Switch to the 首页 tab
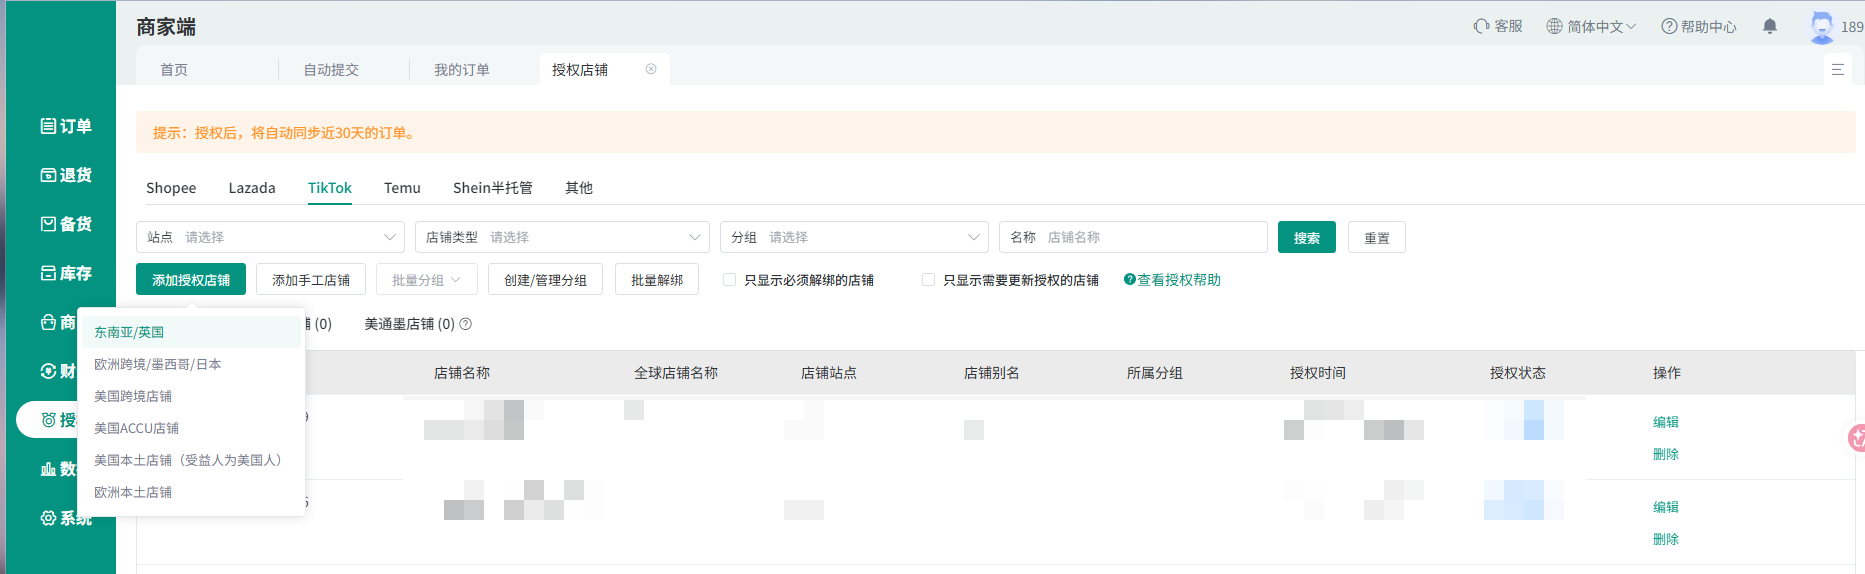Image resolution: width=1865 pixels, height=574 pixels. click(174, 69)
